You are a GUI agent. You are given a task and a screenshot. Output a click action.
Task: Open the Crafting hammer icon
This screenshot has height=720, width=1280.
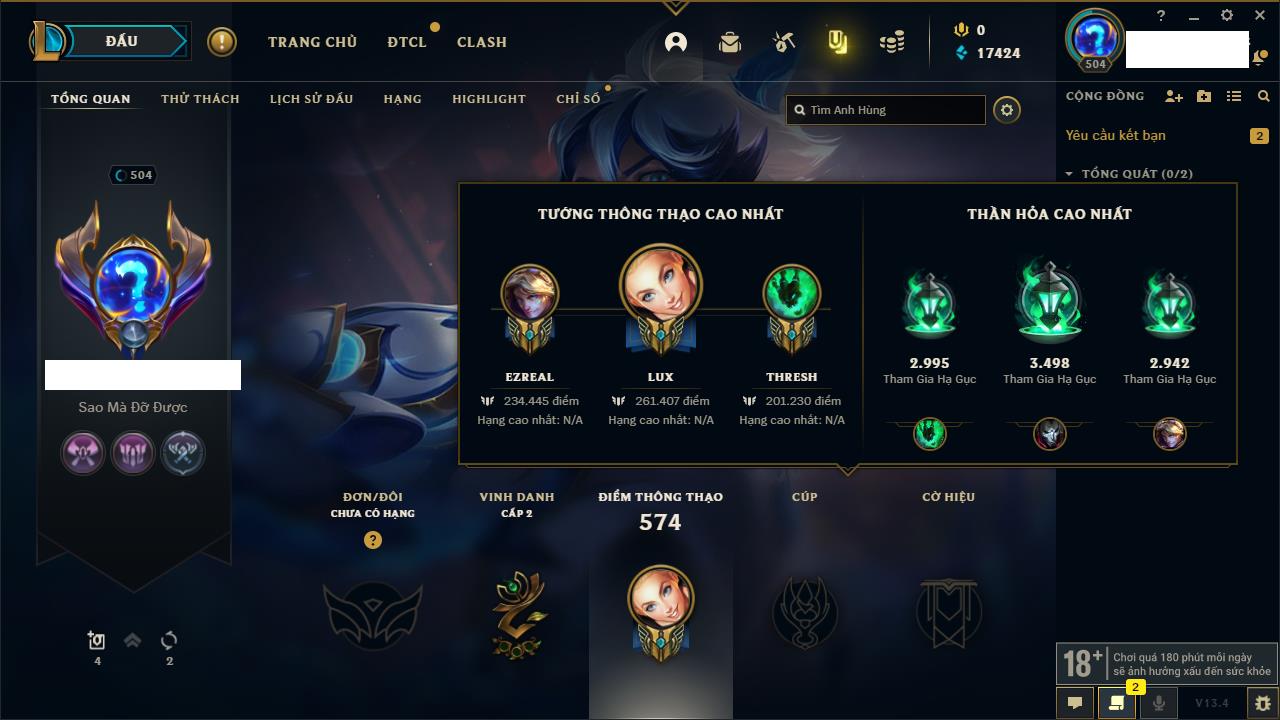click(x=784, y=42)
